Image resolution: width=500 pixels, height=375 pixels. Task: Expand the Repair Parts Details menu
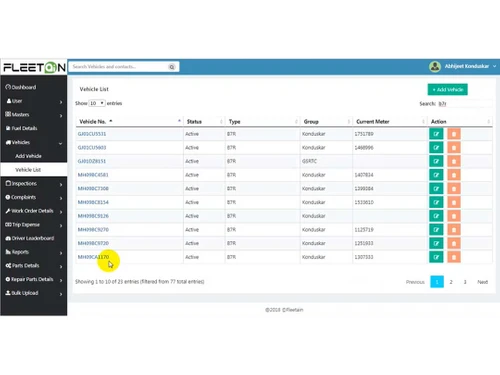(x=34, y=279)
